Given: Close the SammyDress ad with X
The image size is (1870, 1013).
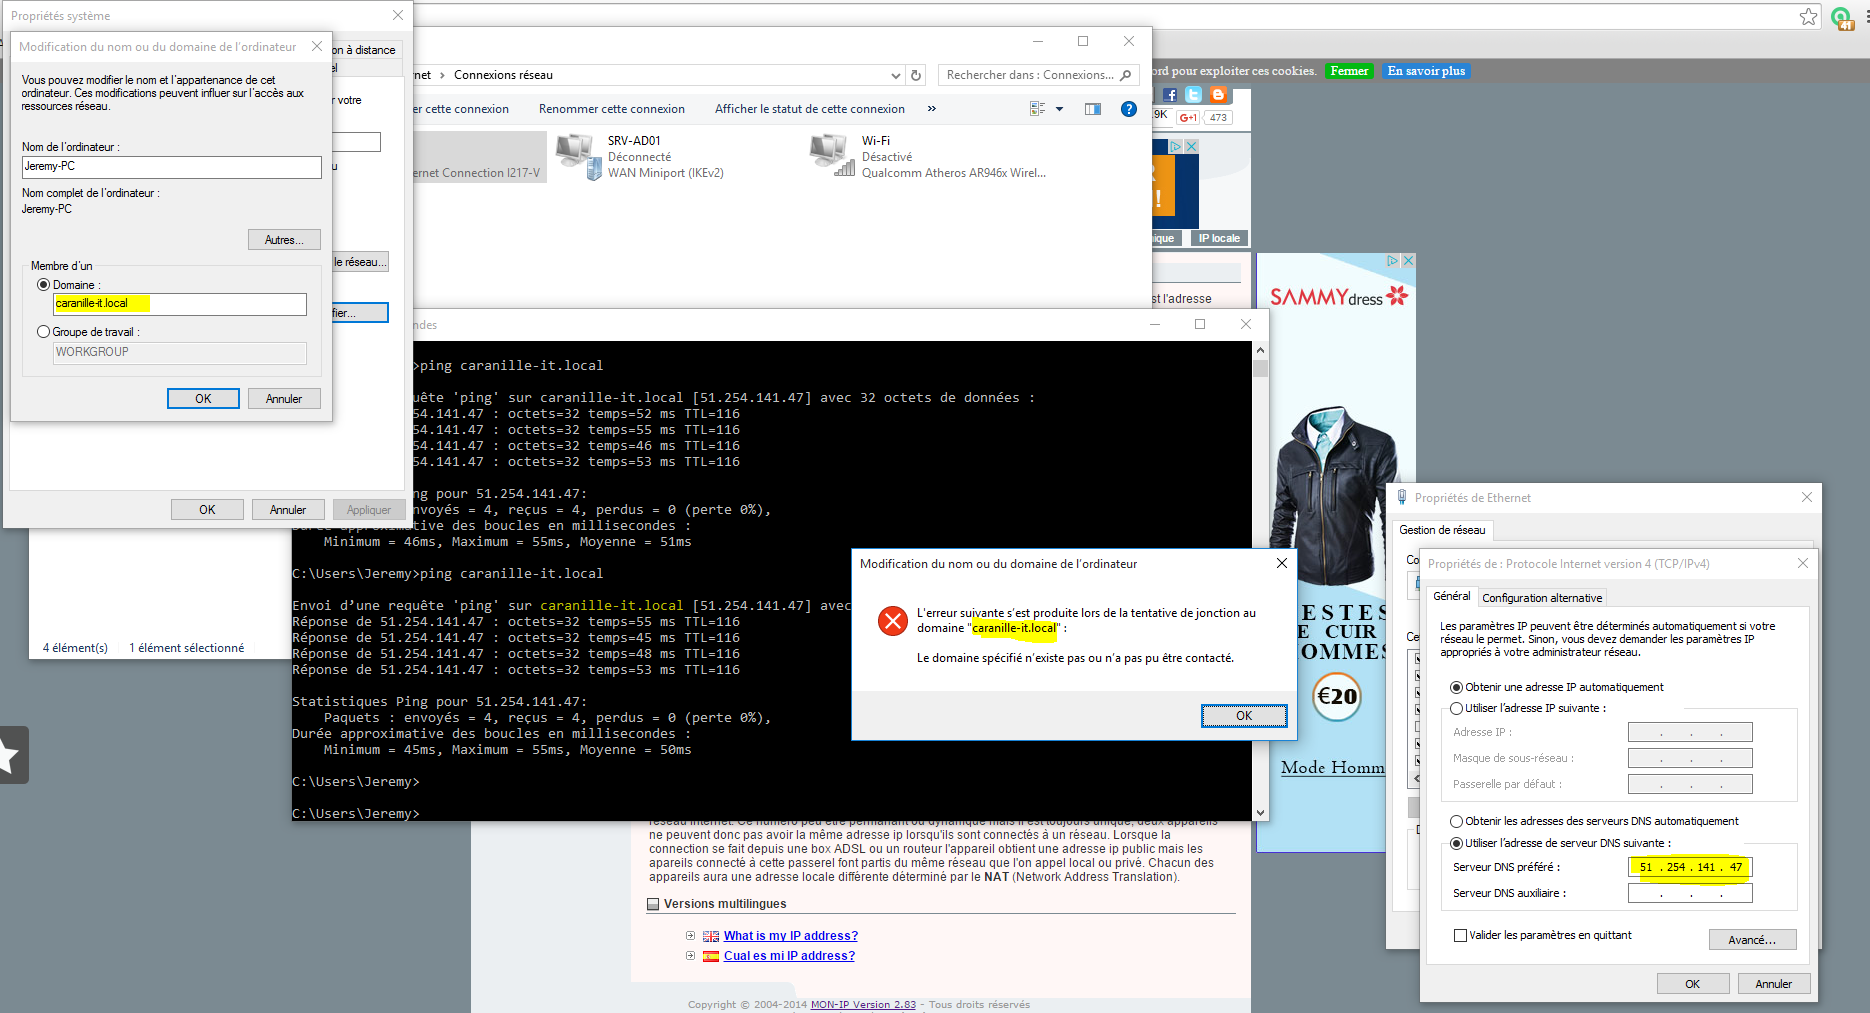Looking at the screenshot, I should [1408, 261].
